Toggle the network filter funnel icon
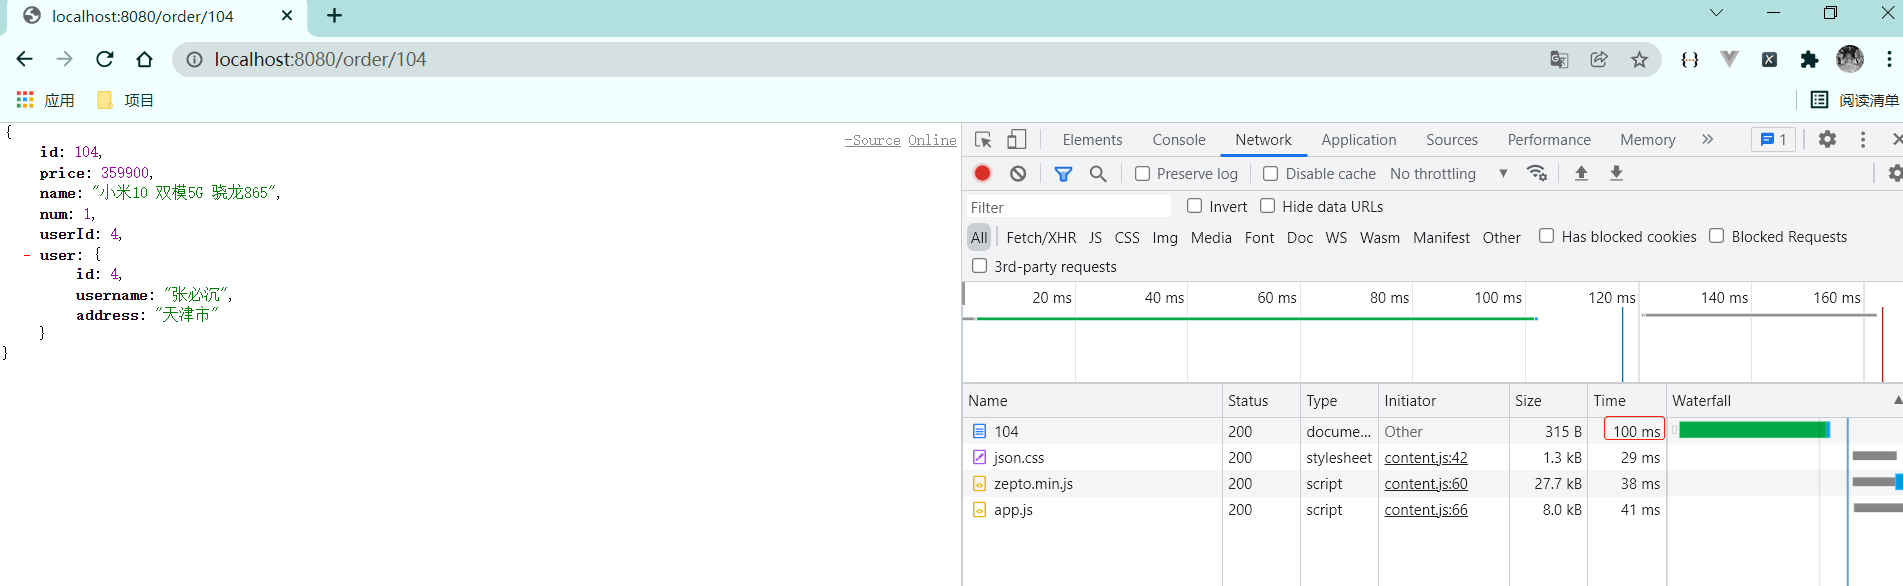 tap(1063, 174)
